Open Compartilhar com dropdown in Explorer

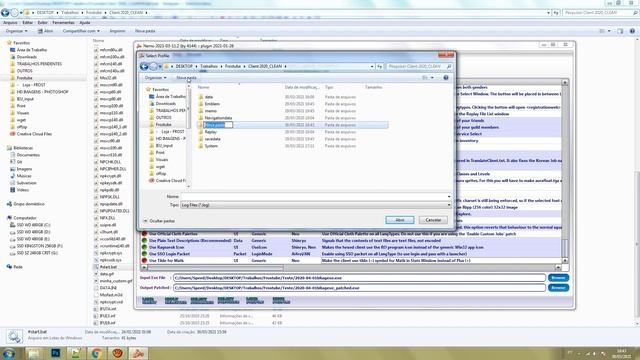[x=81, y=31]
